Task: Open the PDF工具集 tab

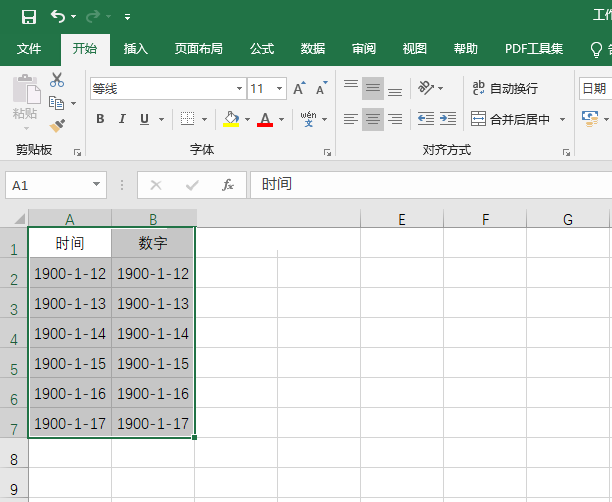Action: (534, 48)
